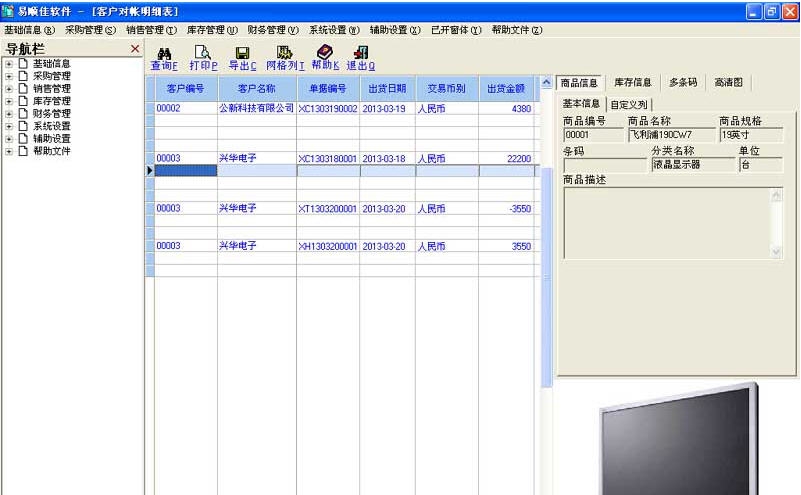Viewport: 801px width, 495px height.
Task: Click 商品描述 scroll down arrow
Action: 776,251
